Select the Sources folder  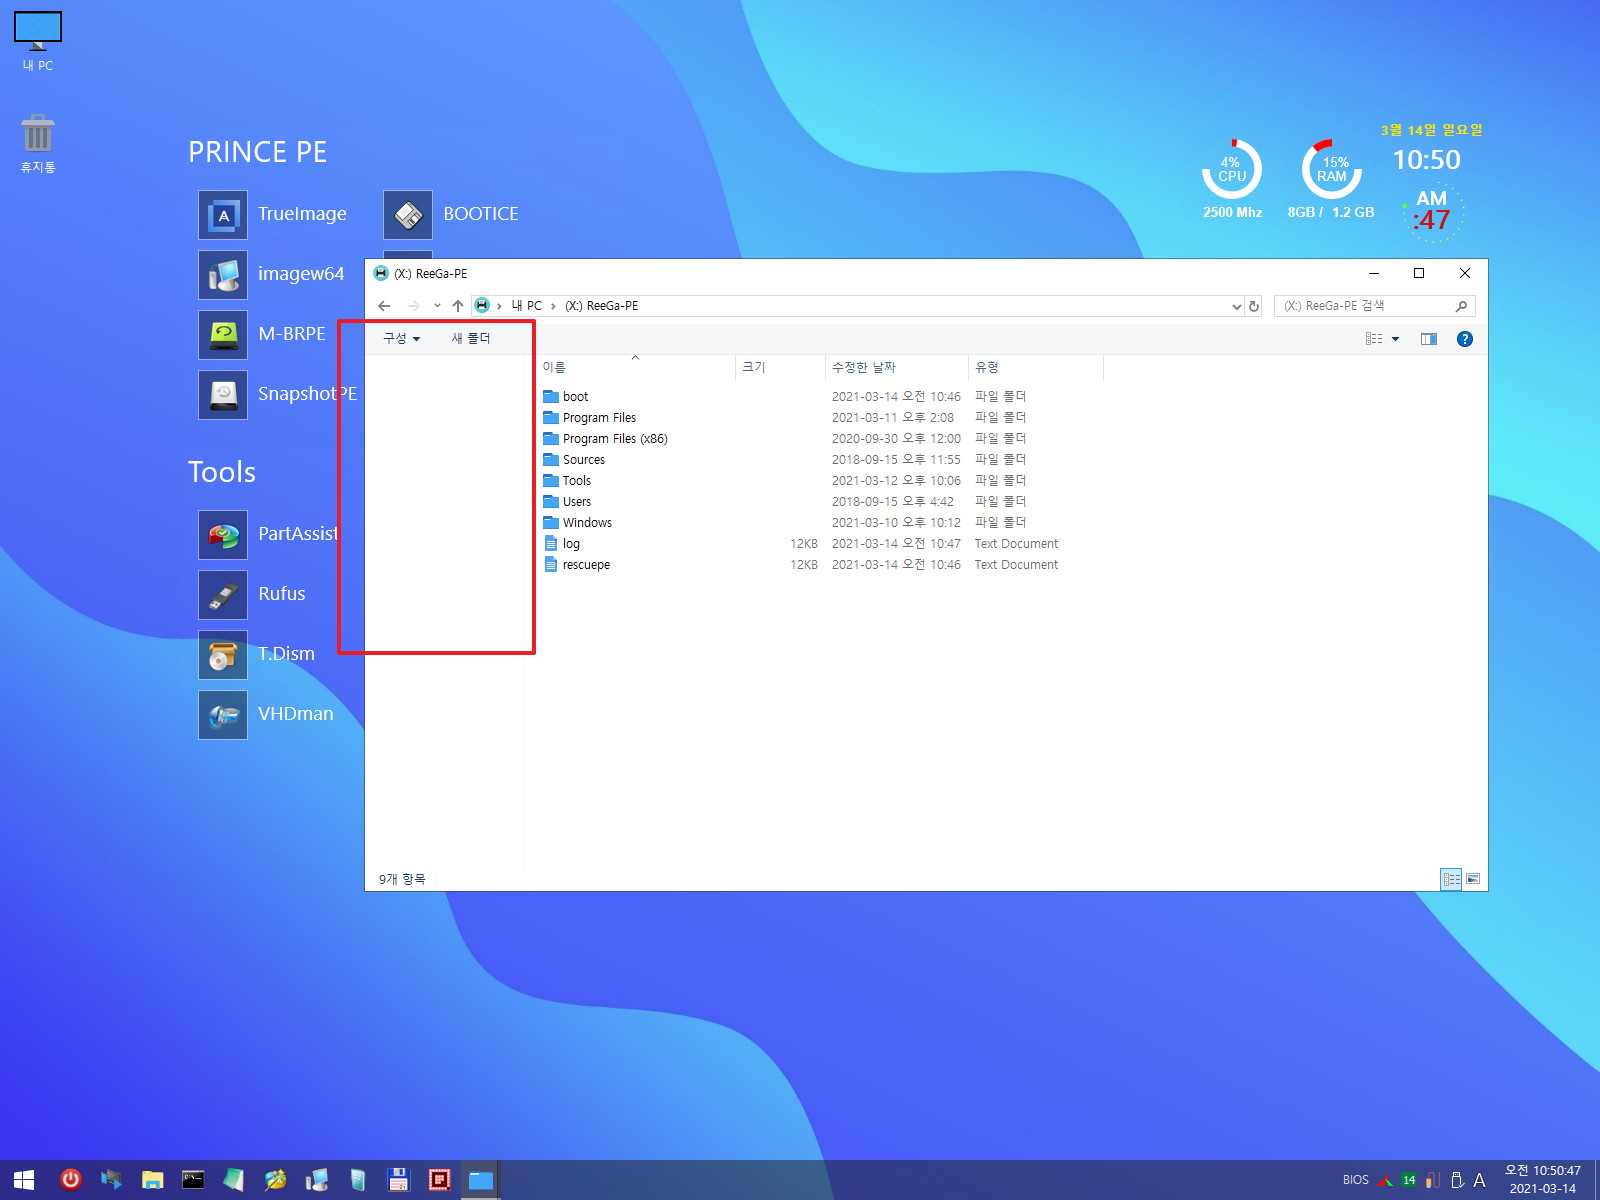(574, 460)
